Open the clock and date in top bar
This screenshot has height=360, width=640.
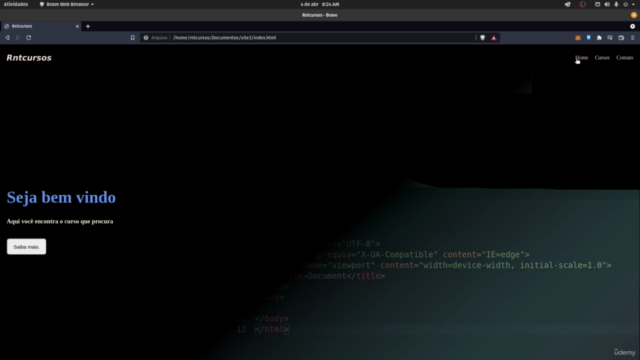point(320,4)
